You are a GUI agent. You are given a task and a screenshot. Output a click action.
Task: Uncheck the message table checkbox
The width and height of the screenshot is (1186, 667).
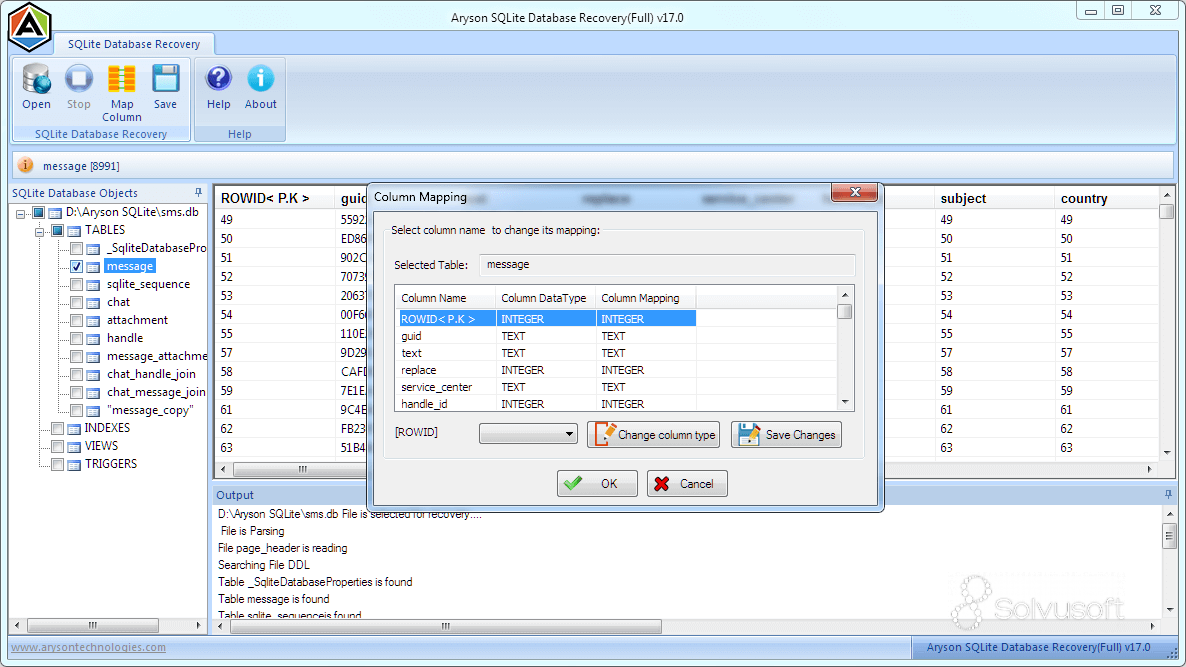[76, 266]
